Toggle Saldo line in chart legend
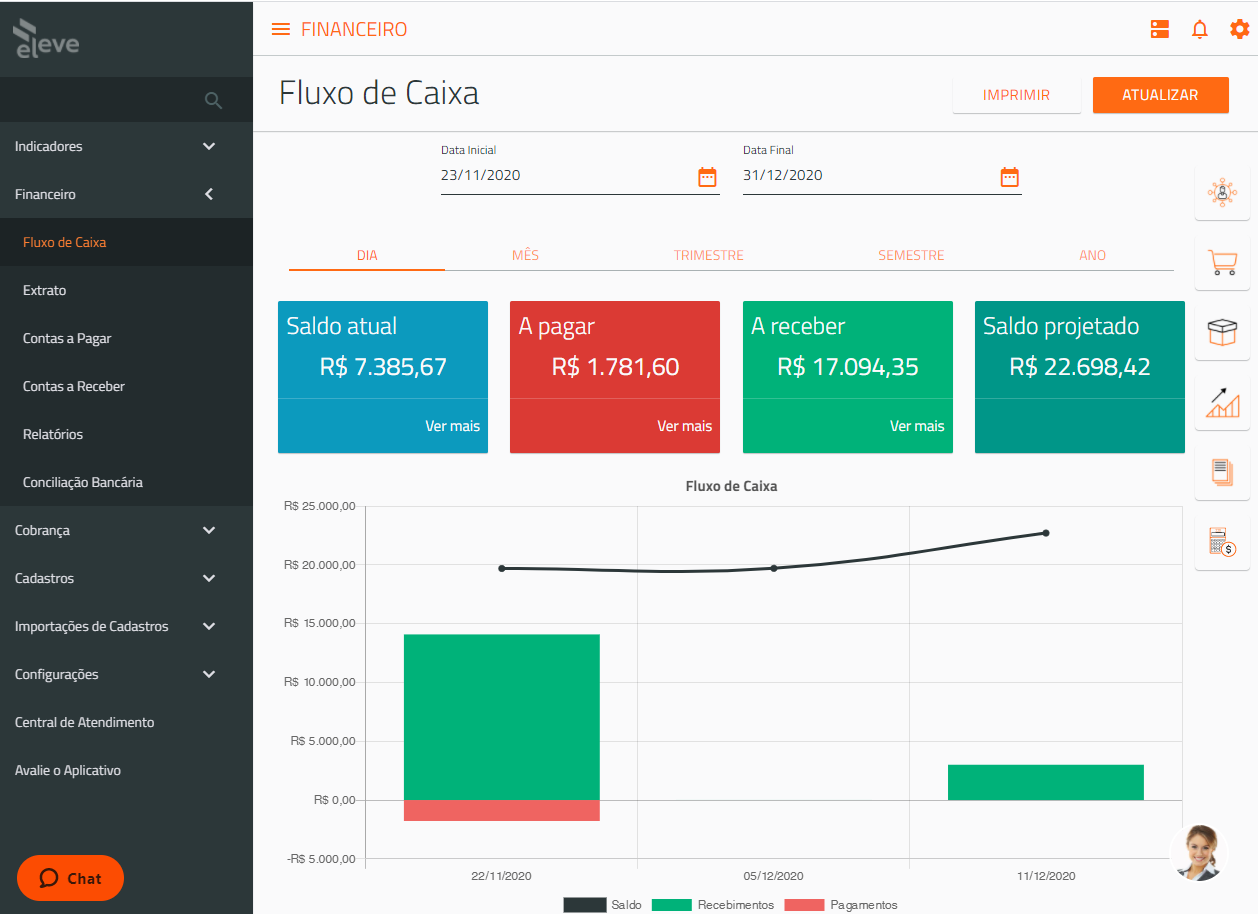 pos(603,905)
